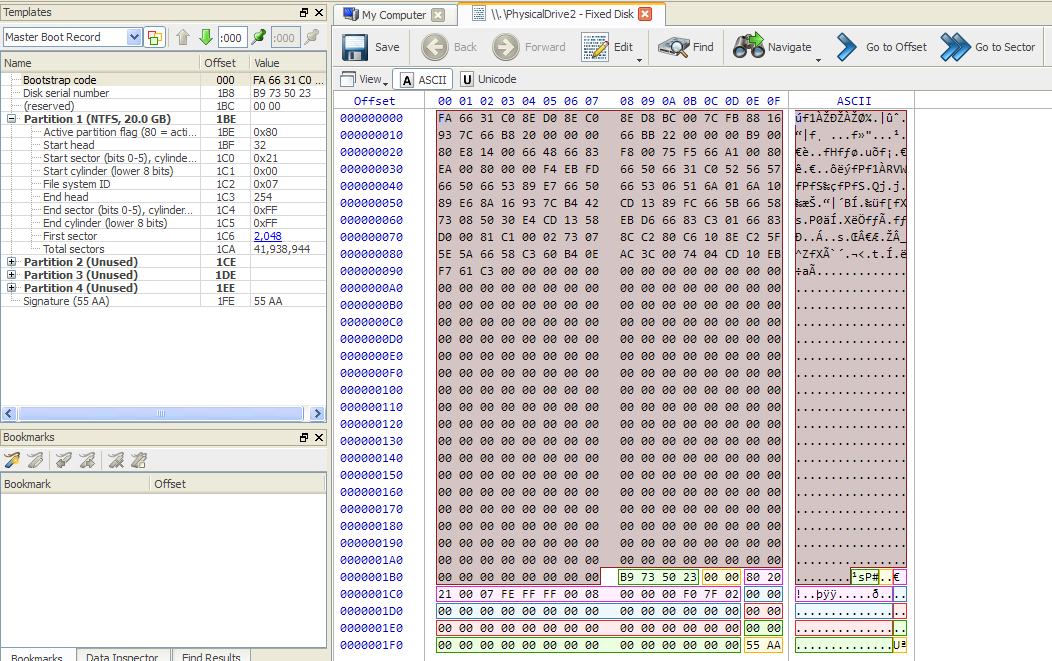
Task: Switch to the My Computer tab
Action: coord(394,15)
